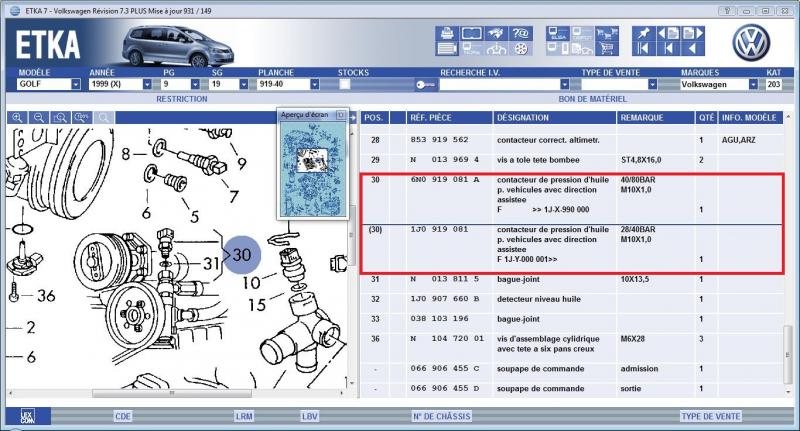Click the LexCom logo at bottom left
The image size is (800, 431).
(x=28, y=416)
